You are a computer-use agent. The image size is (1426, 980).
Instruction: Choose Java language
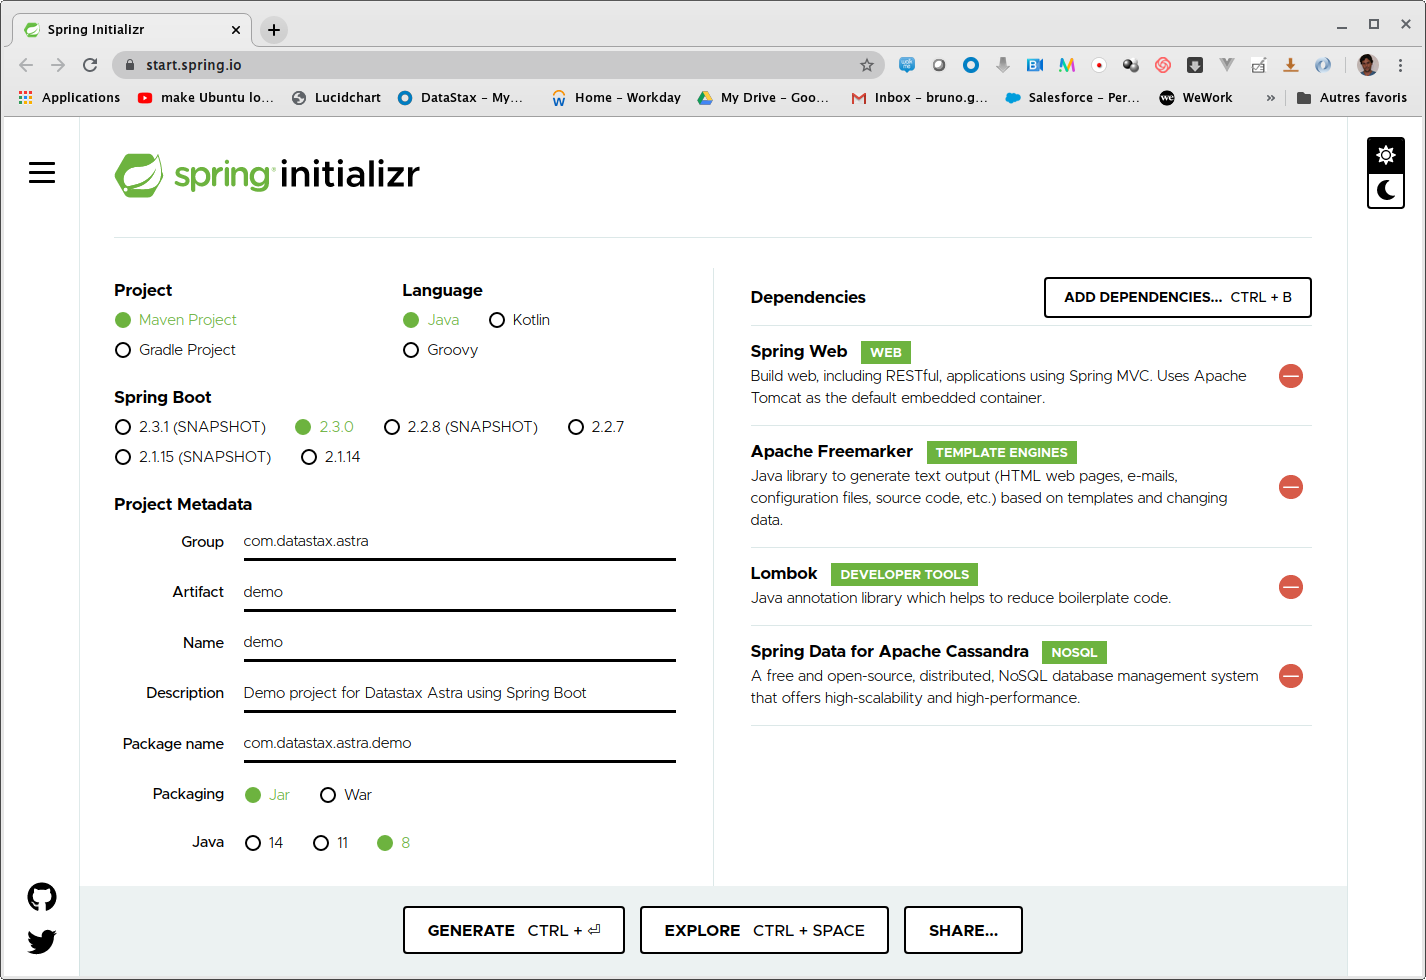pos(431,320)
